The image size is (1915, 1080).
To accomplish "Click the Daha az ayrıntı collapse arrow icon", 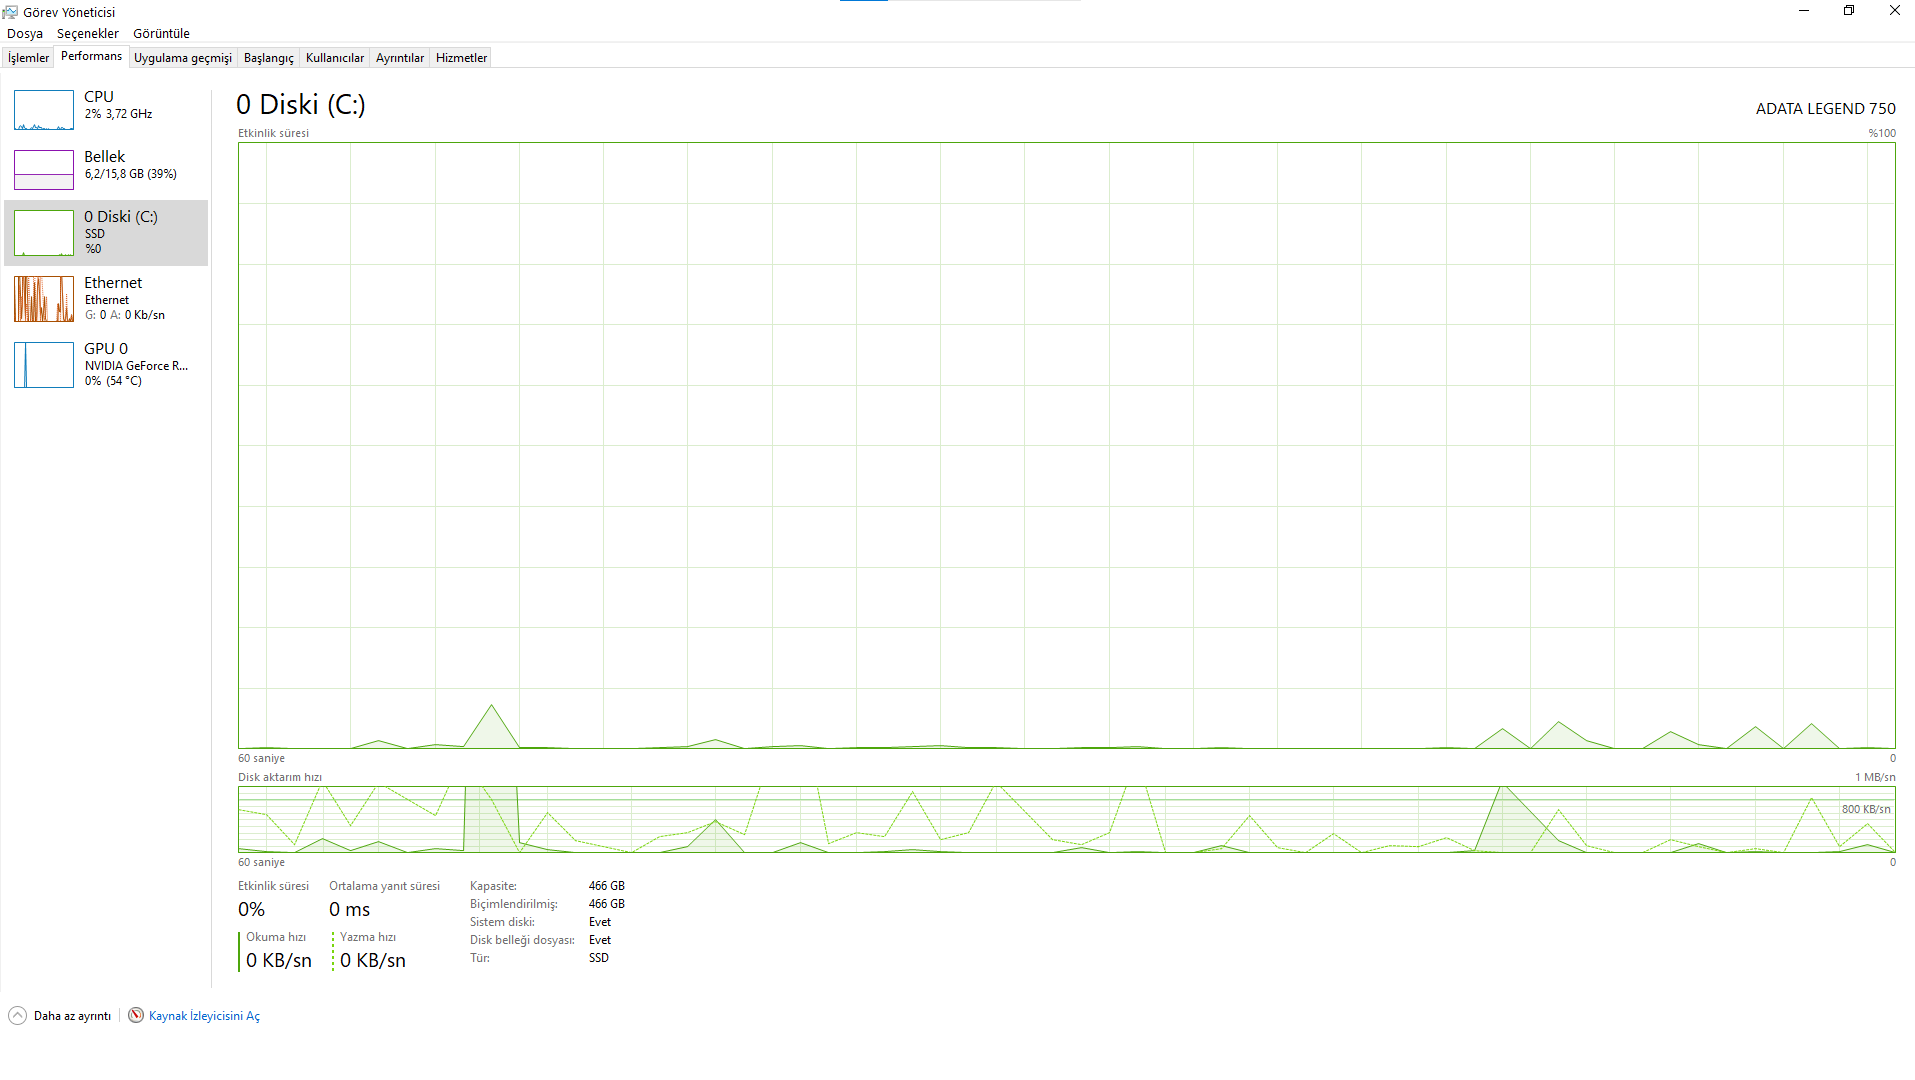I will (x=17, y=1016).
